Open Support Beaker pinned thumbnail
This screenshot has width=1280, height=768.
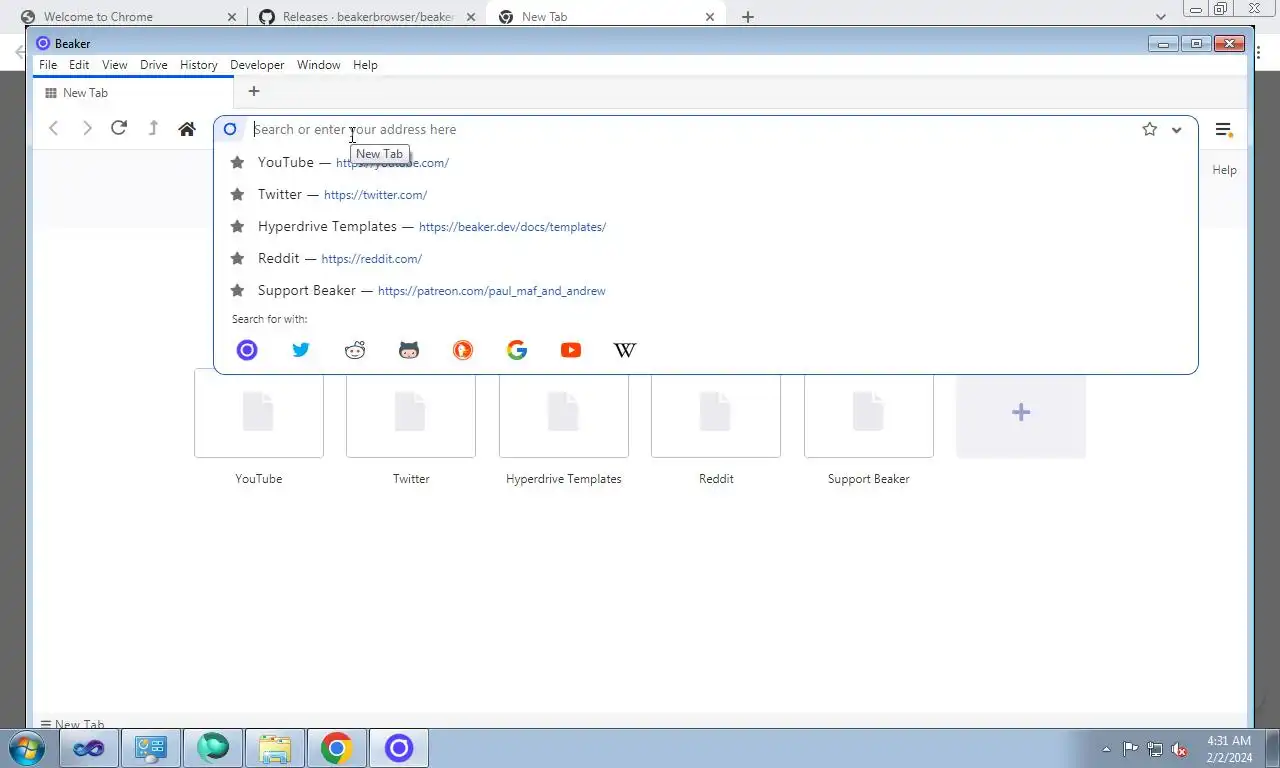coord(869,414)
